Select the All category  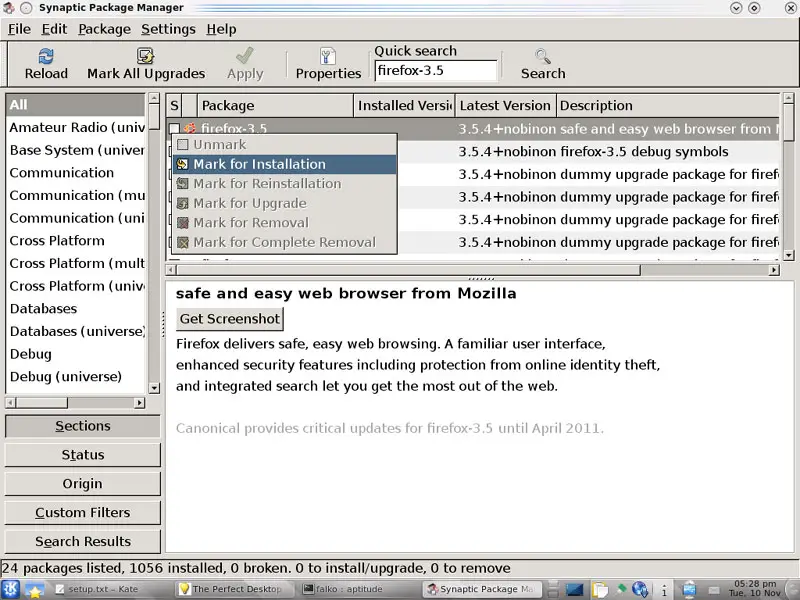[x=76, y=105]
